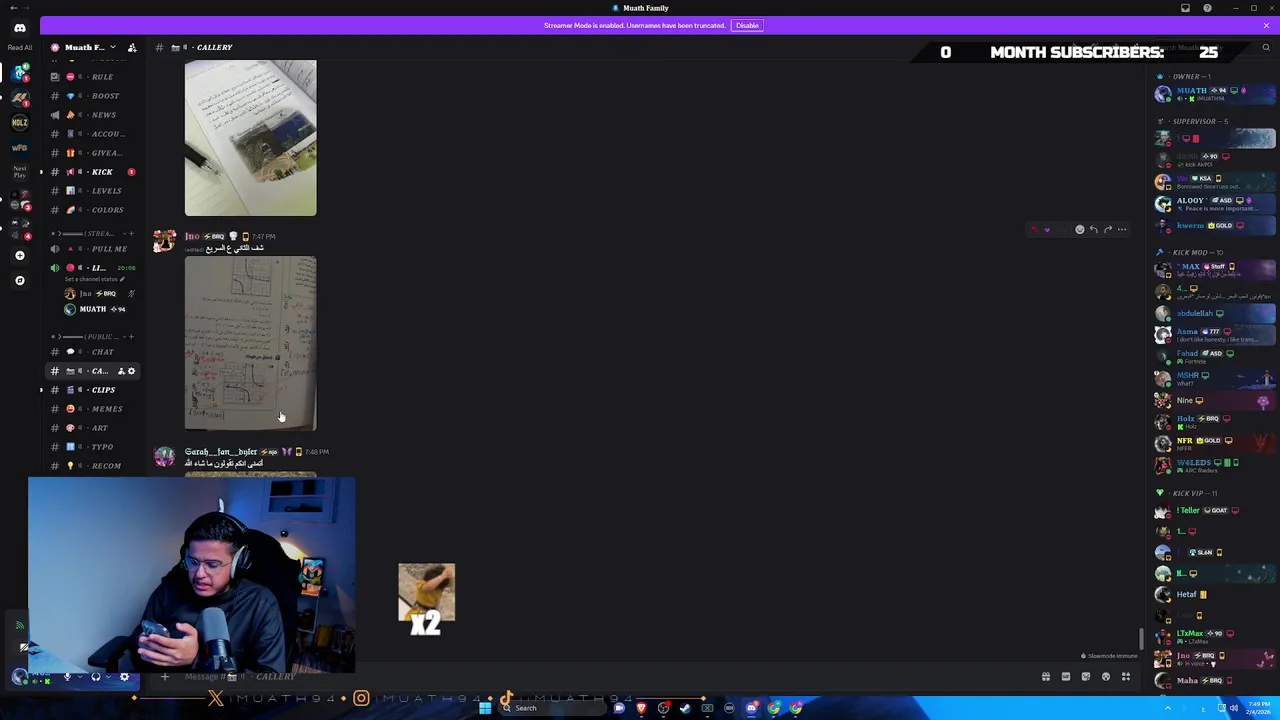Open the Discord inbox icon
The height and width of the screenshot is (720, 1280).
[1185, 8]
